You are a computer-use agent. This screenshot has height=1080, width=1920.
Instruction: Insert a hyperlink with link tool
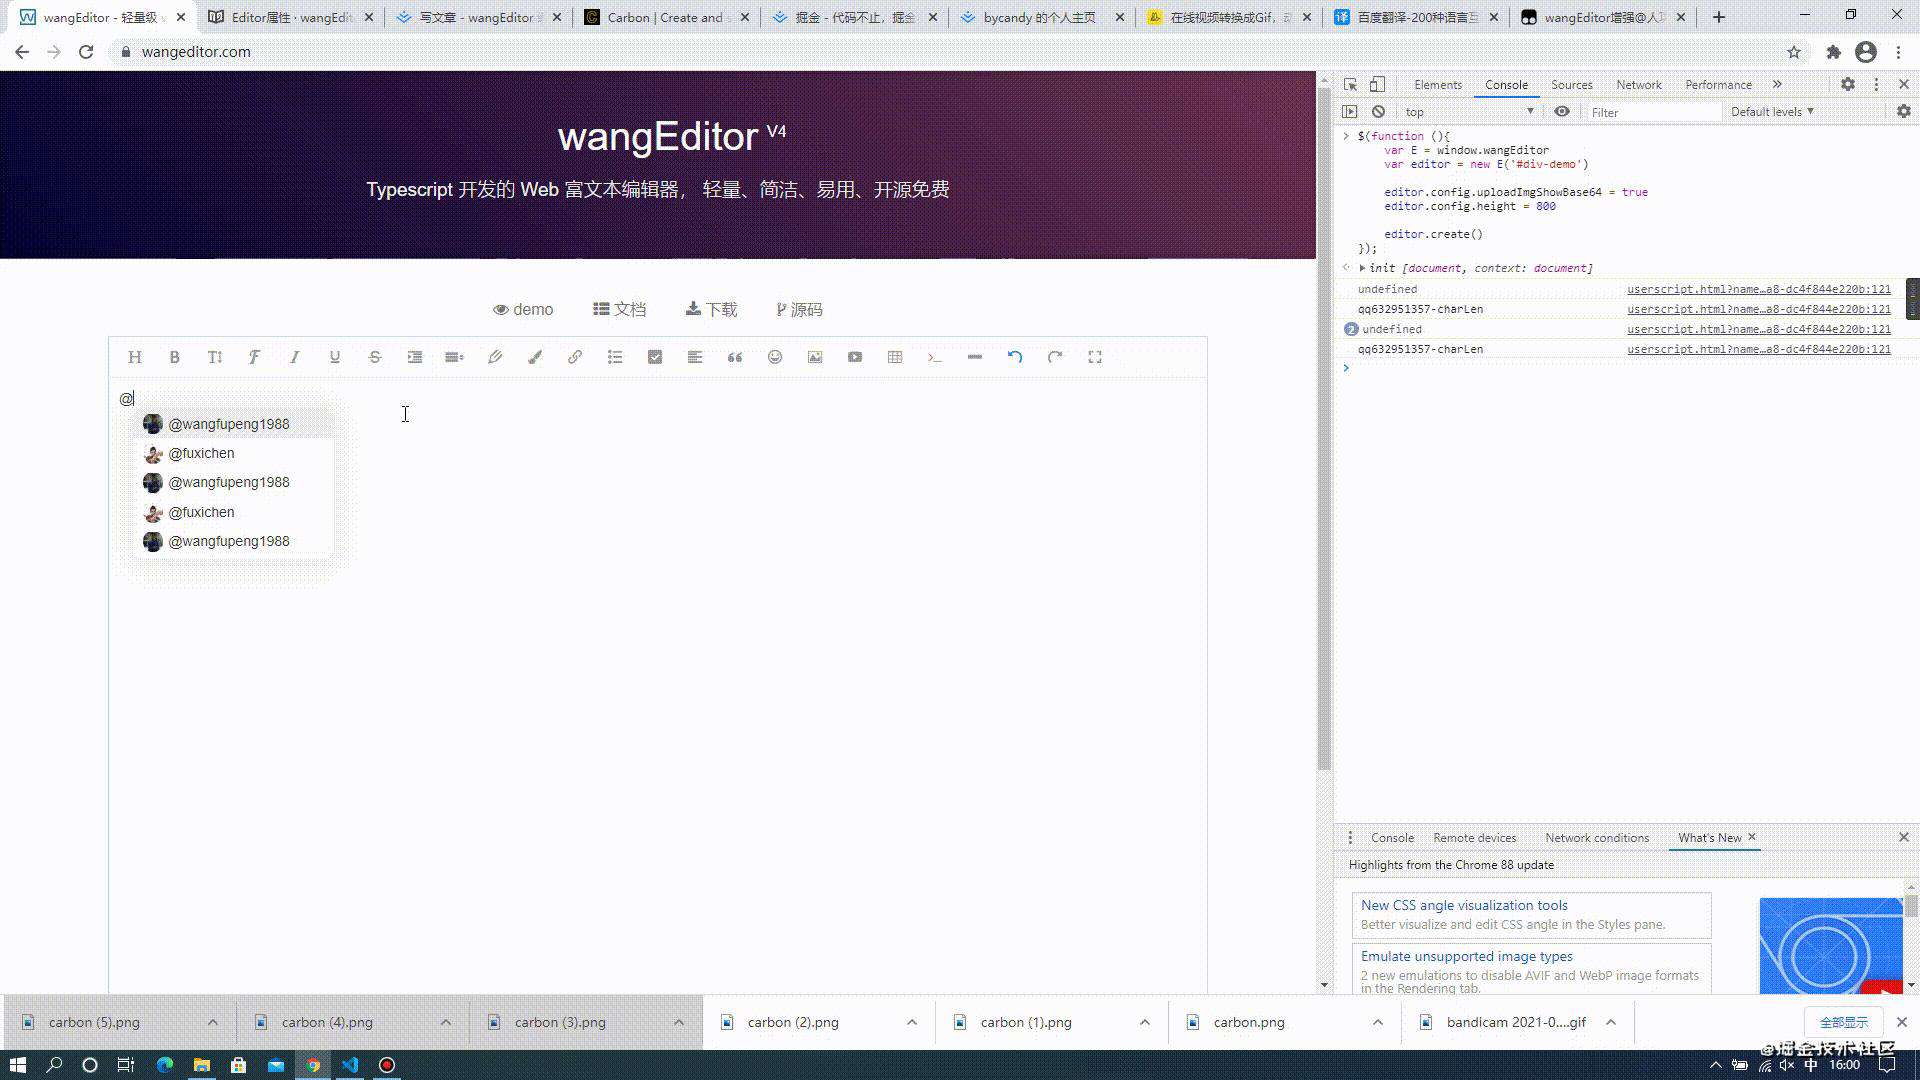point(575,357)
